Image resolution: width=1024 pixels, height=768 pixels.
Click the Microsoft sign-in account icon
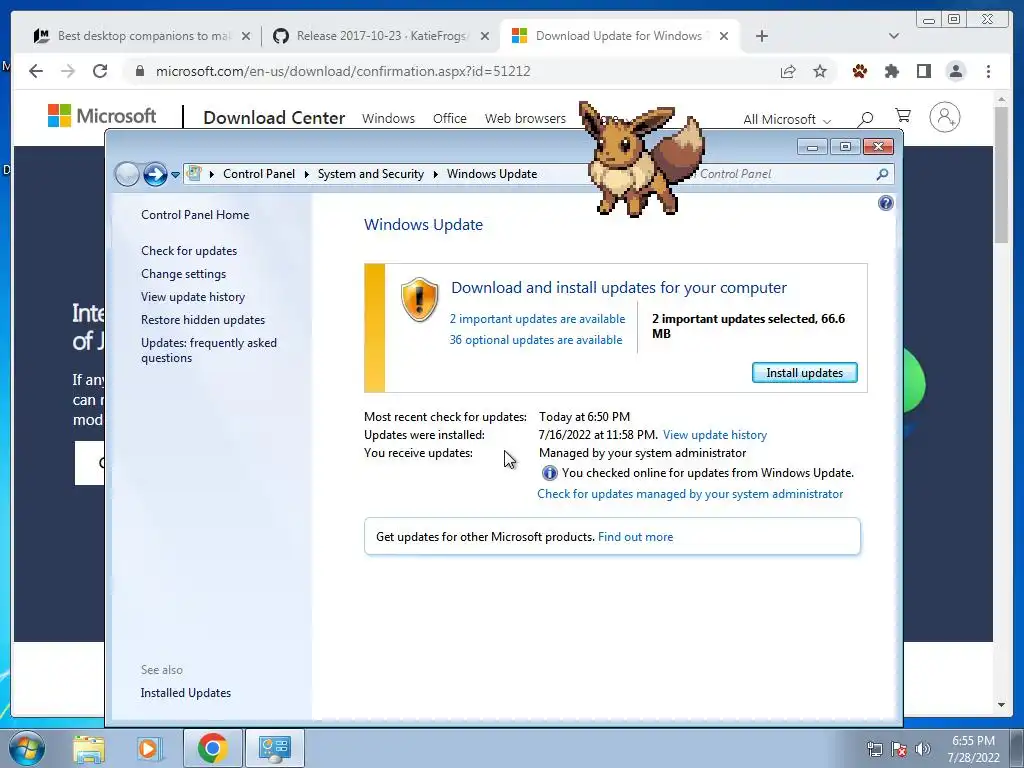coord(944,117)
